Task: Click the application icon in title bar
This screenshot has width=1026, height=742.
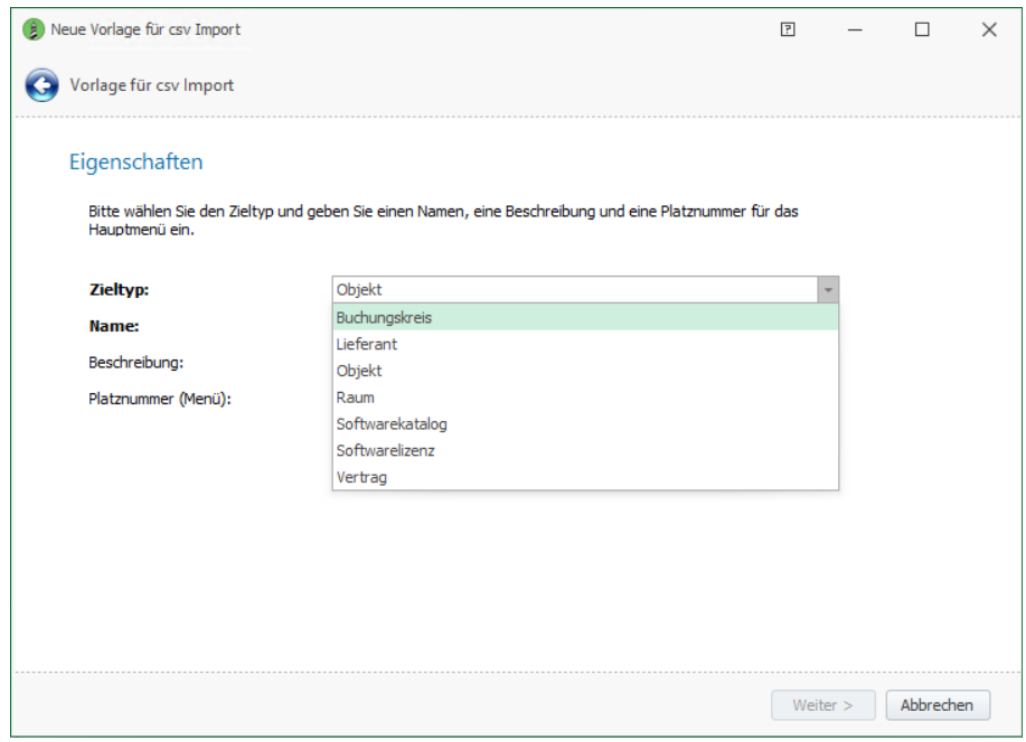Action: pyautogui.click(x=35, y=30)
